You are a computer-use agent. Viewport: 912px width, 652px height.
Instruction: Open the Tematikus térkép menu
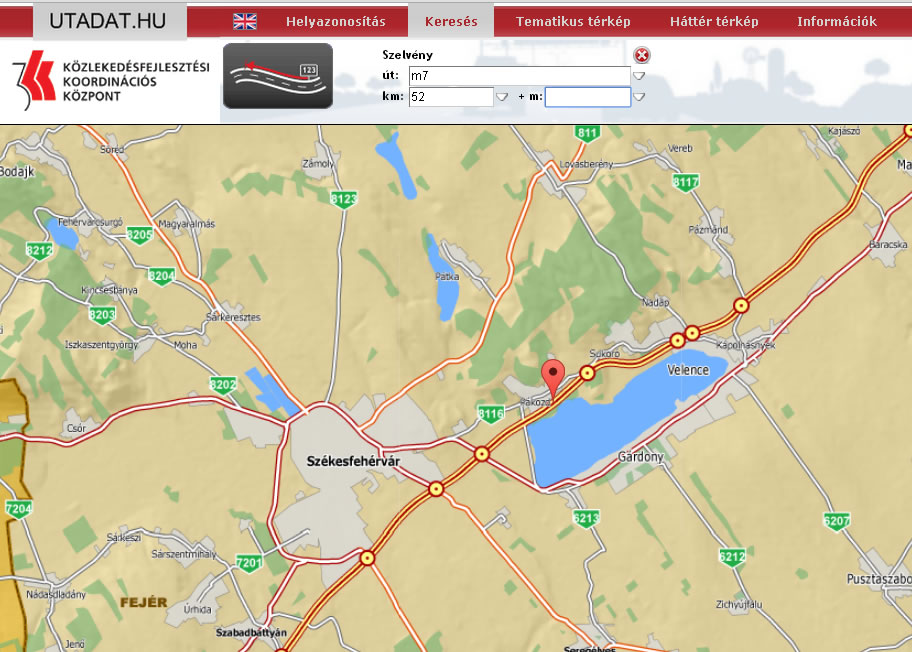pos(573,21)
